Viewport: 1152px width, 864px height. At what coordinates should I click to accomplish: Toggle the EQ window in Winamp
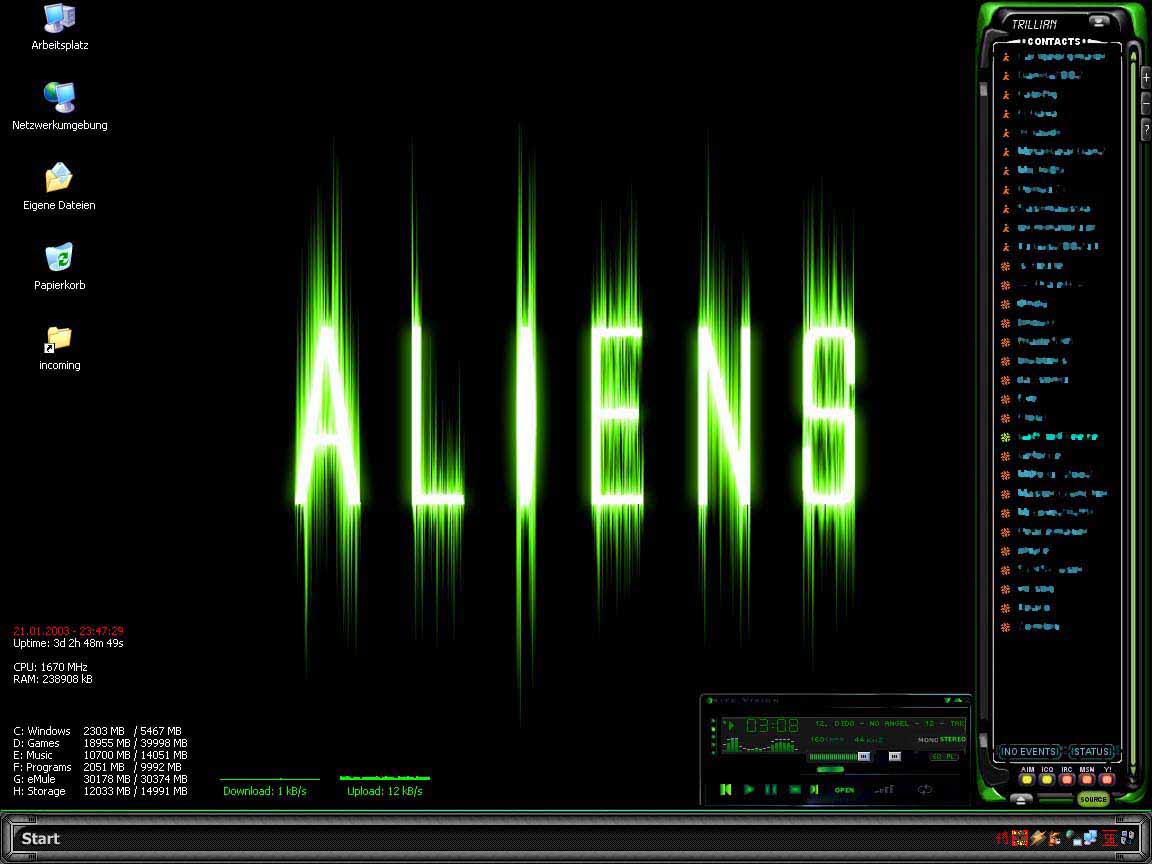click(x=937, y=757)
